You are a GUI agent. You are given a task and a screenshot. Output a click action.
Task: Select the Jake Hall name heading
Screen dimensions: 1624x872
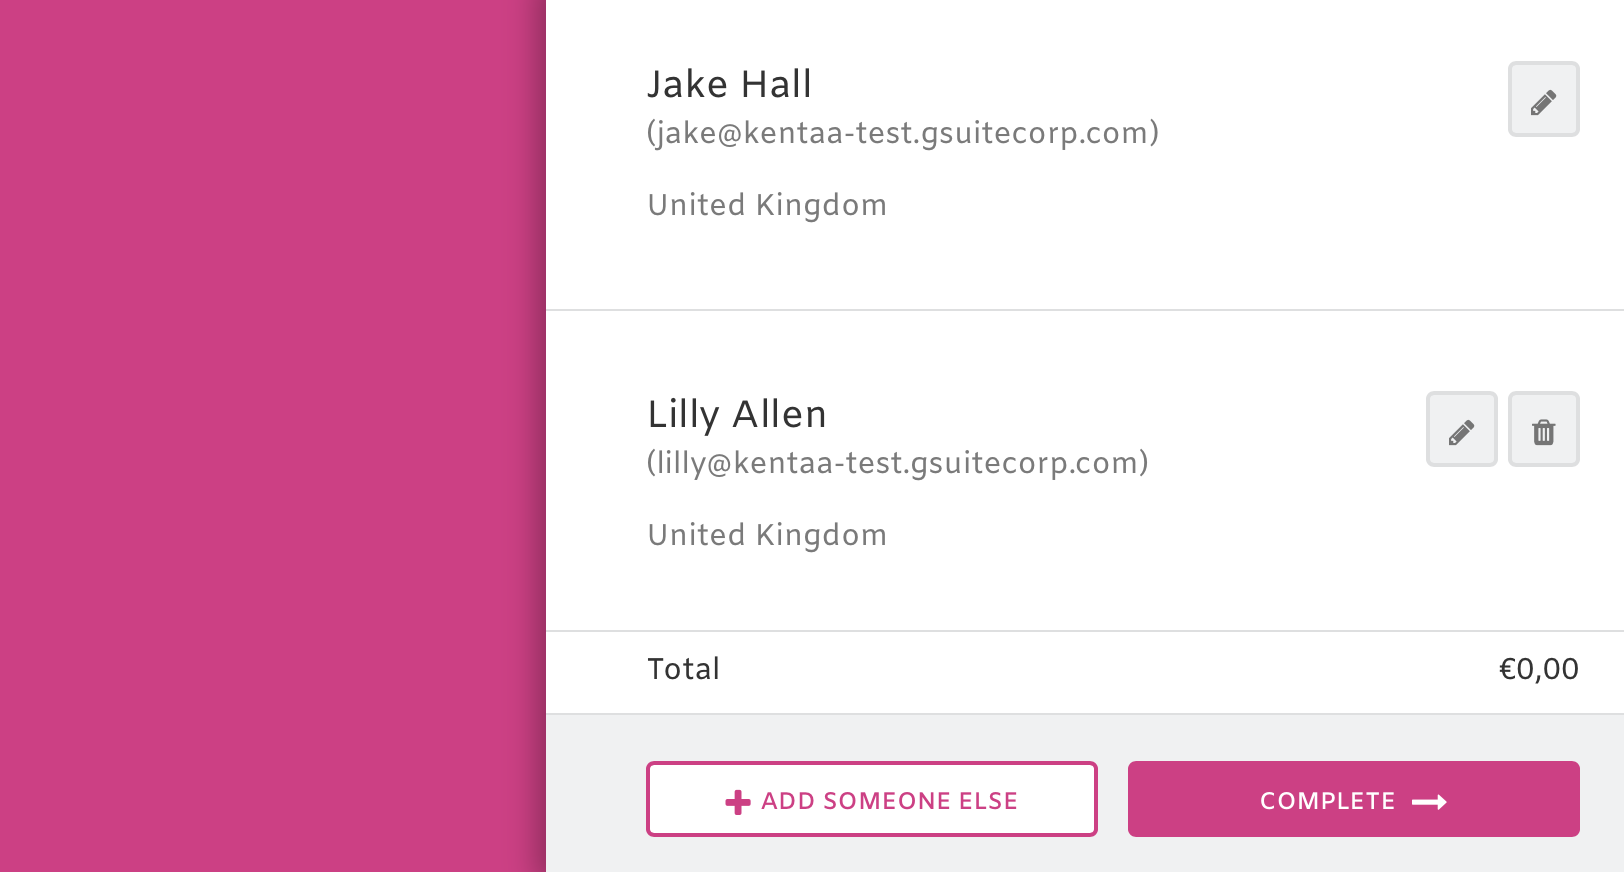(x=729, y=84)
